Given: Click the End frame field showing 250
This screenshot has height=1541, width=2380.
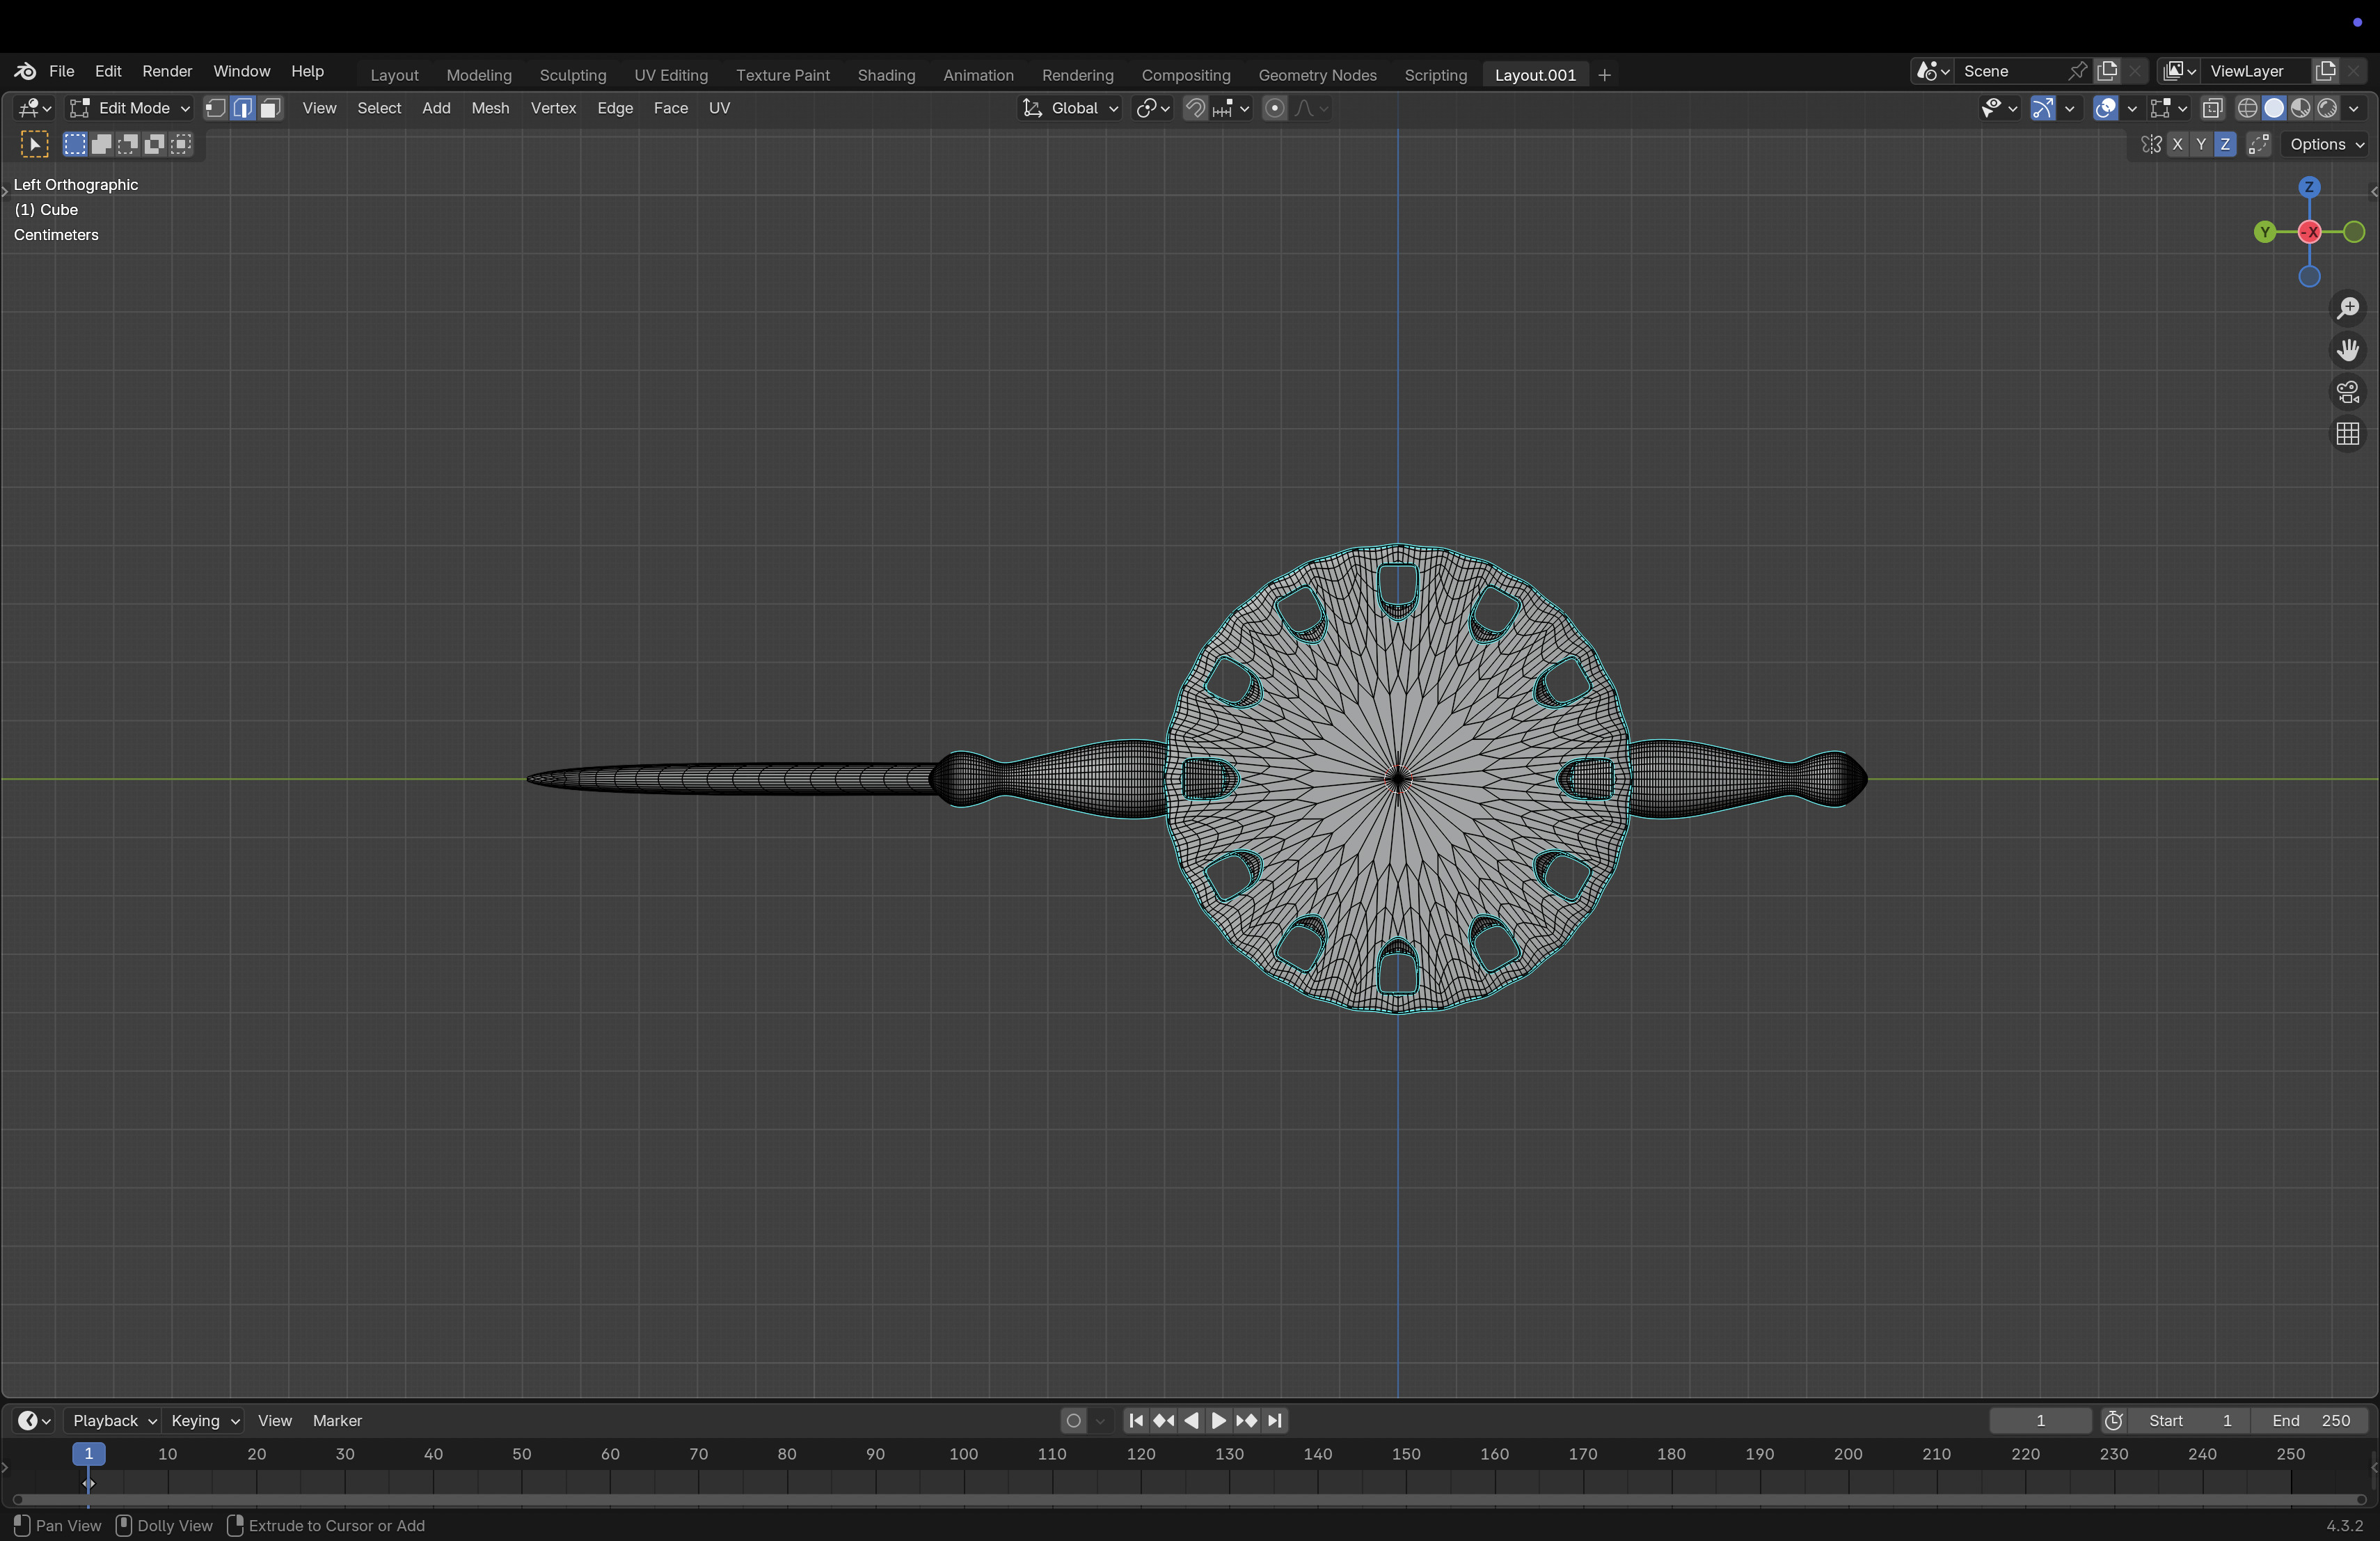Looking at the screenshot, I should [2310, 1421].
